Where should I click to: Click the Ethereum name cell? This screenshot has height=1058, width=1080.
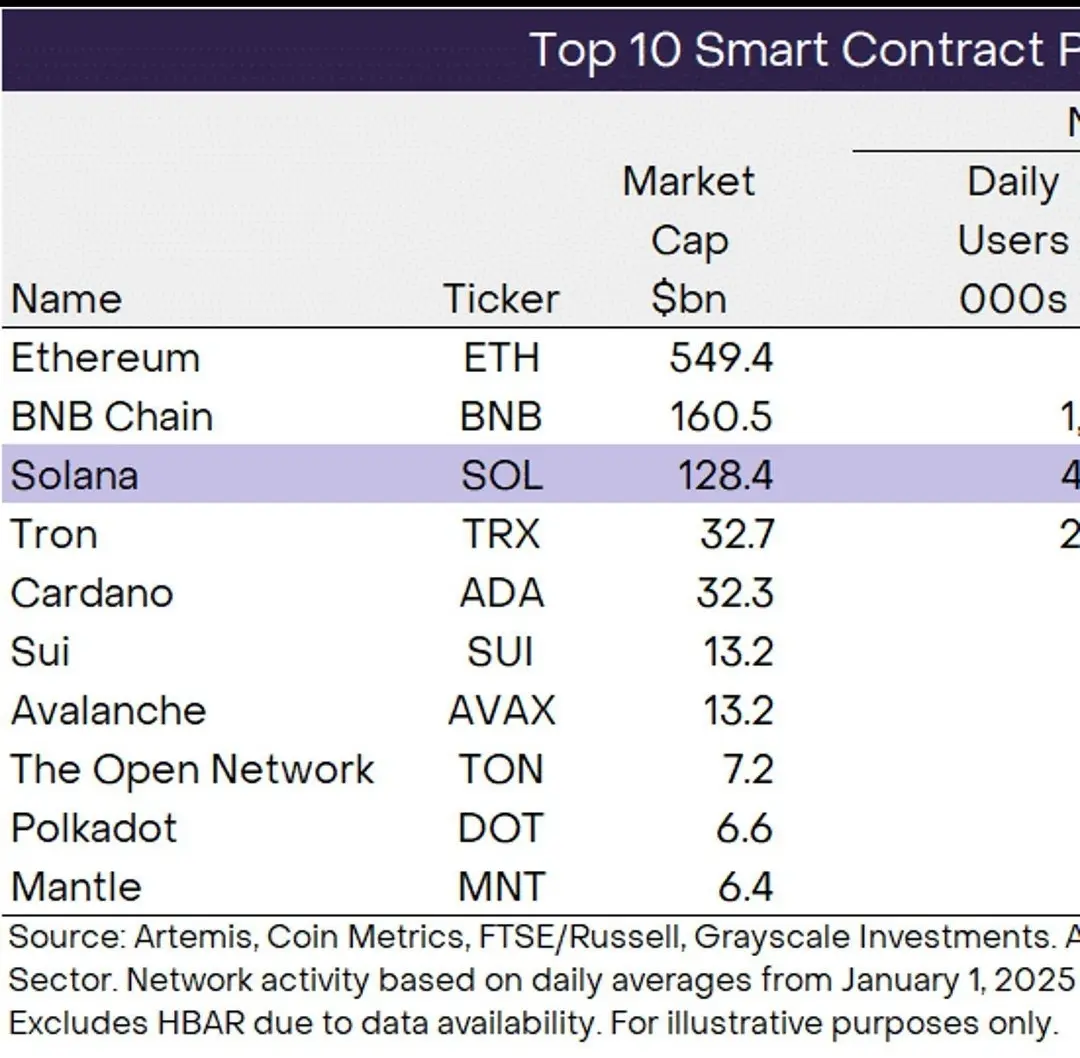pos(105,358)
